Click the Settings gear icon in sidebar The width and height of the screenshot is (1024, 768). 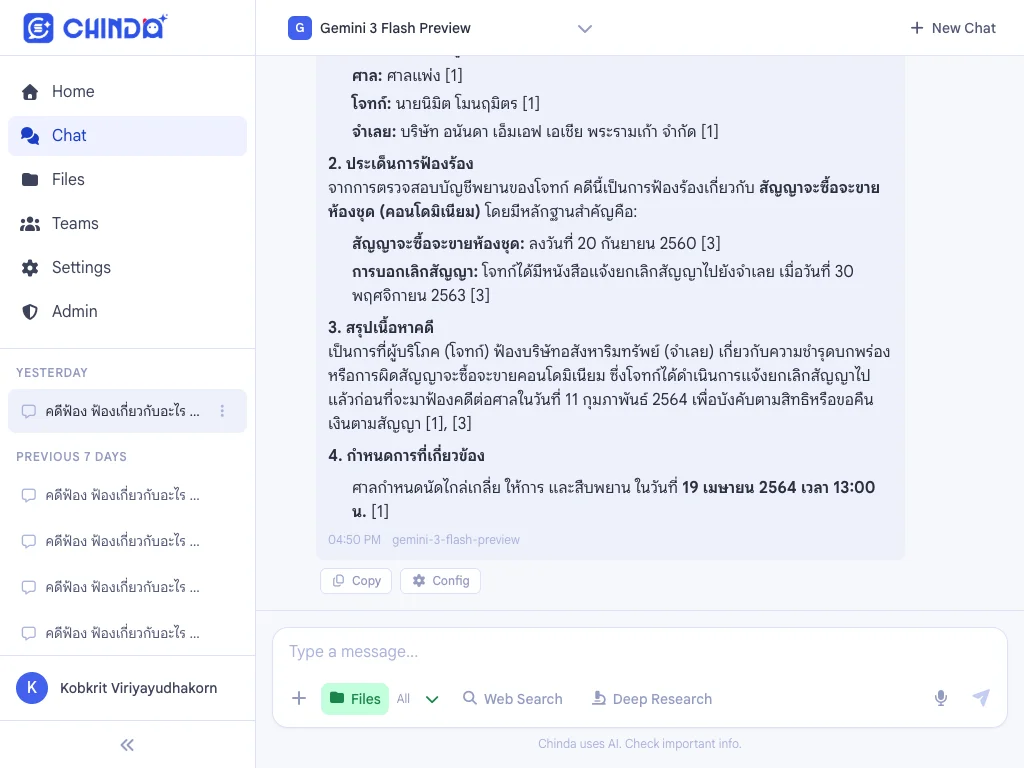[30, 268]
